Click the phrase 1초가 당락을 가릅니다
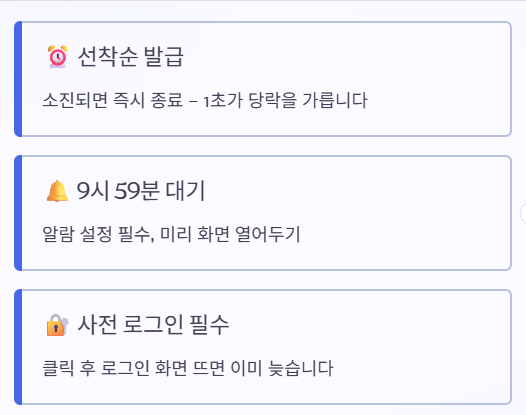This screenshot has width=526, height=415. [x=285, y=100]
